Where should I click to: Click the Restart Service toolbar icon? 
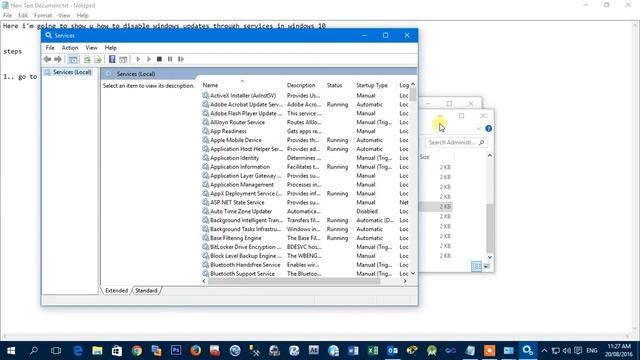[x=181, y=59]
